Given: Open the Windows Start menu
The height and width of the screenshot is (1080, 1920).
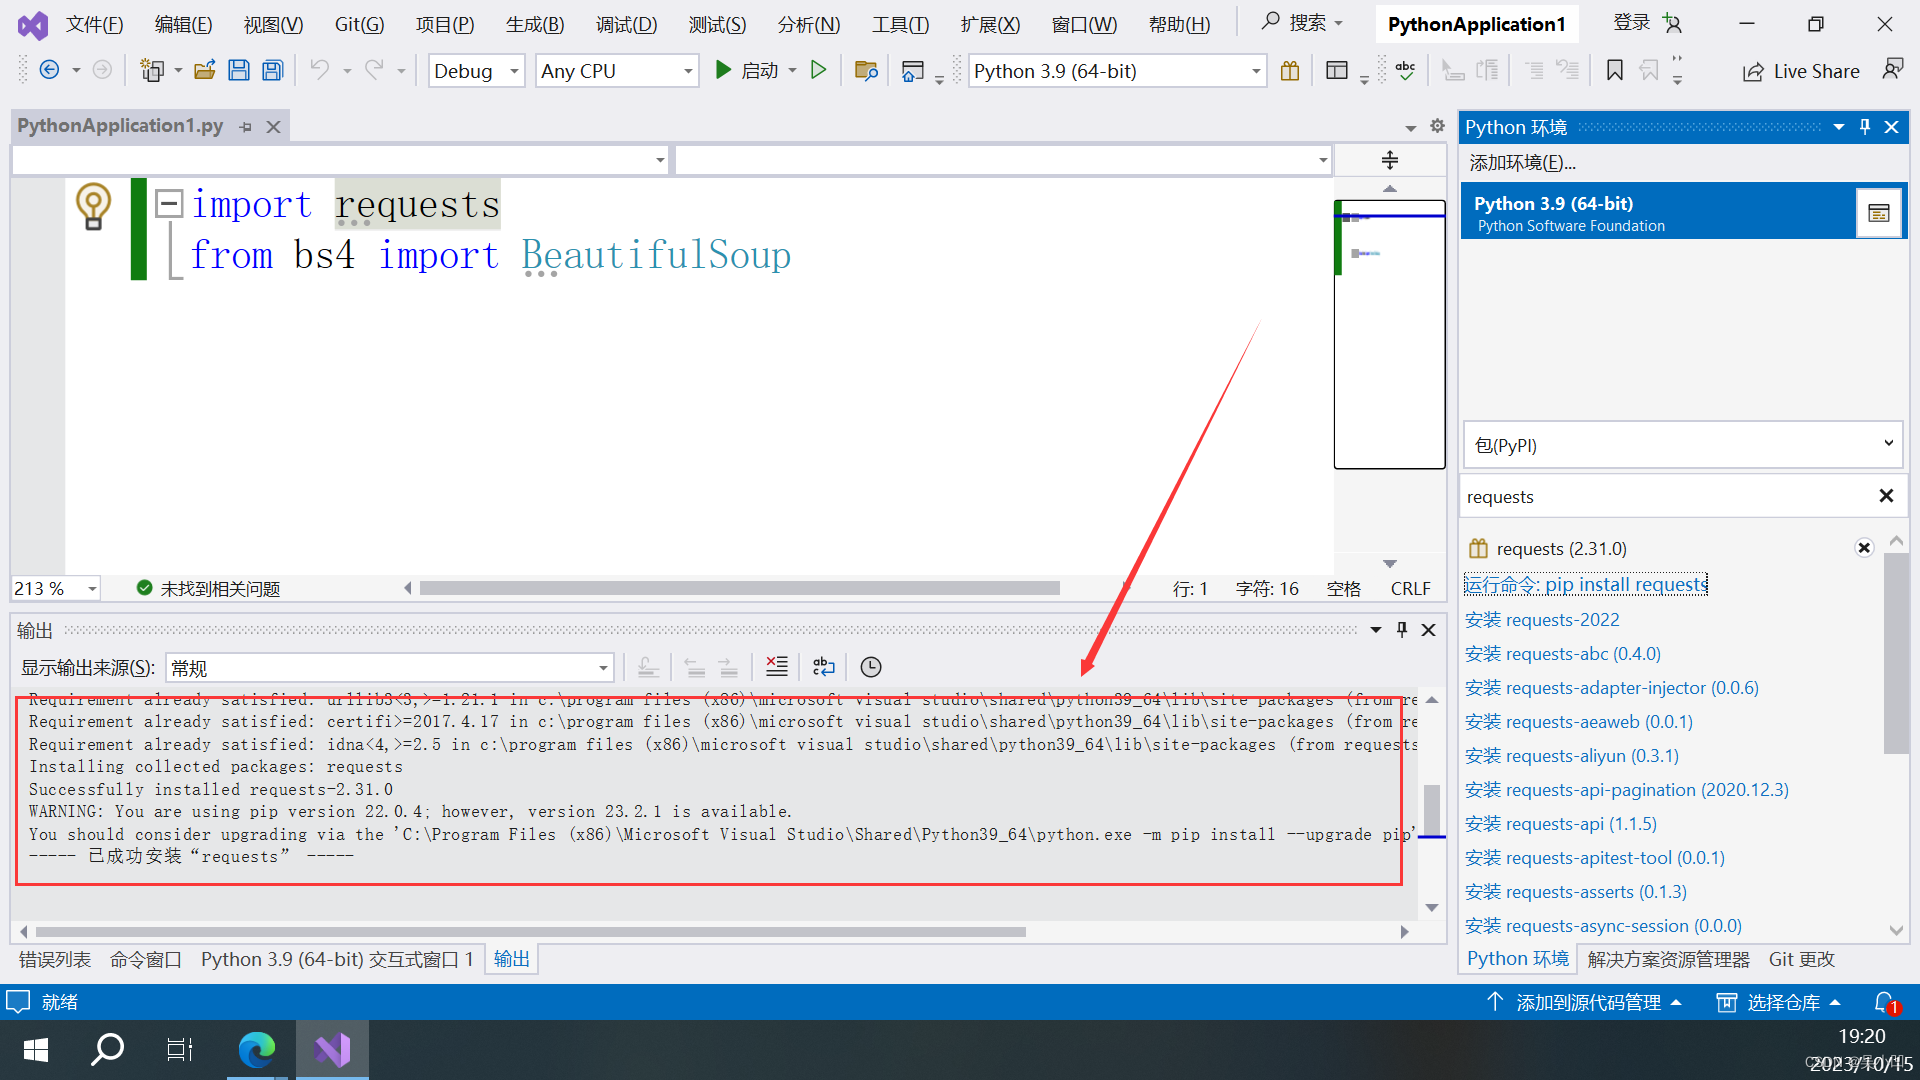Looking at the screenshot, I should click(x=36, y=1049).
